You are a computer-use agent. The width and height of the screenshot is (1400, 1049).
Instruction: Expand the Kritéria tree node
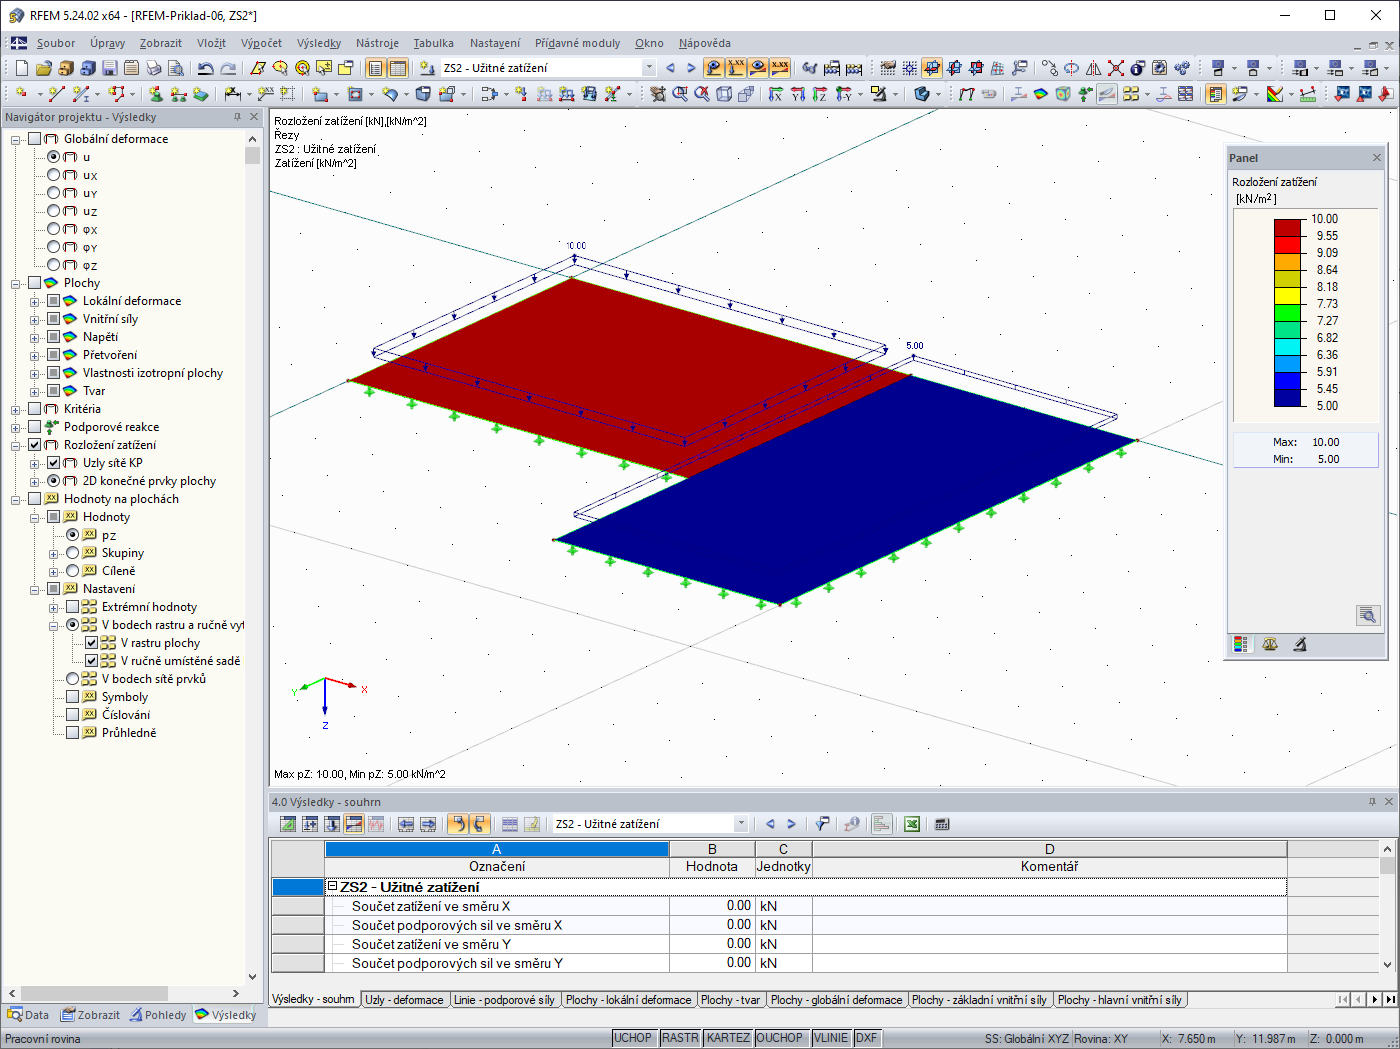pos(16,410)
